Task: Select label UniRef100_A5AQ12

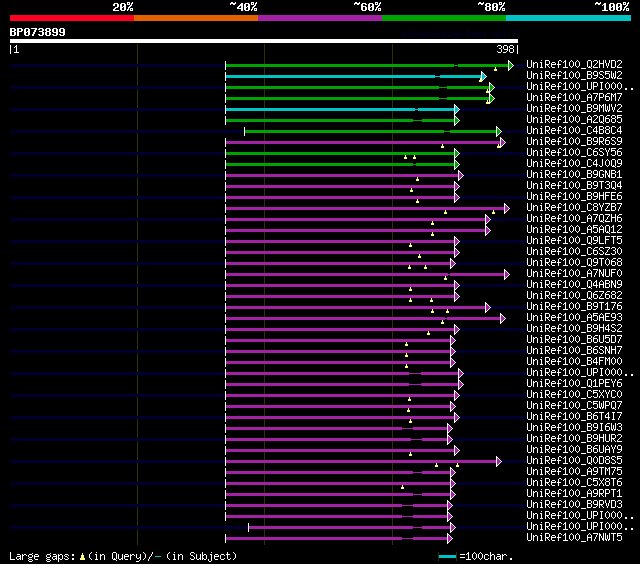Action: (x=574, y=229)
